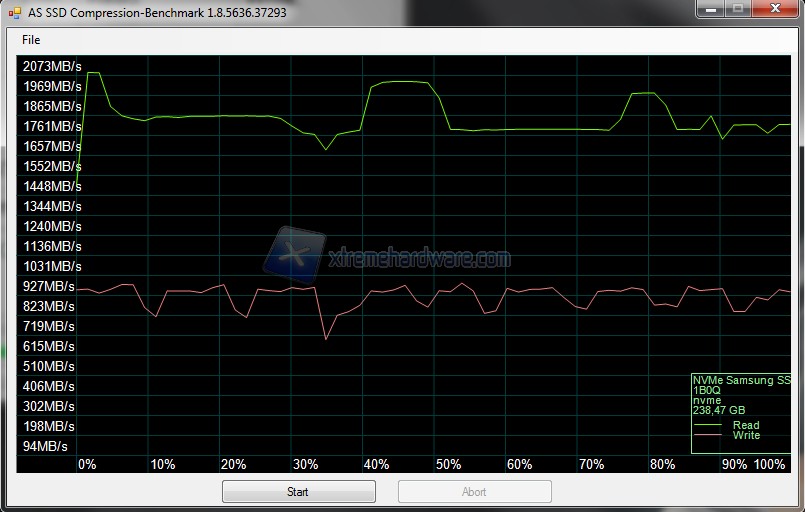Click the 2073MB/s axis label
Viewport: 805px width, 512px height.
pos(51,66)
